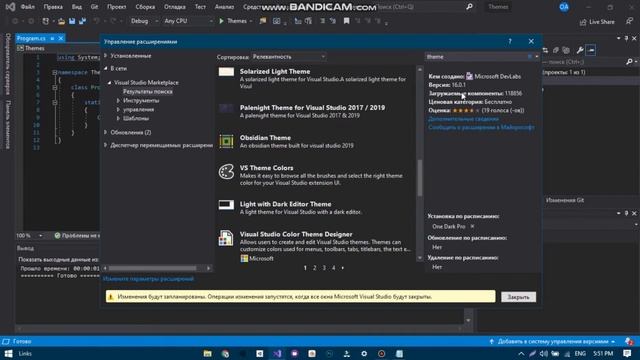640x360 pixels.
Task: Open the Debug (Отладка) menu
Action: (175, 7)
